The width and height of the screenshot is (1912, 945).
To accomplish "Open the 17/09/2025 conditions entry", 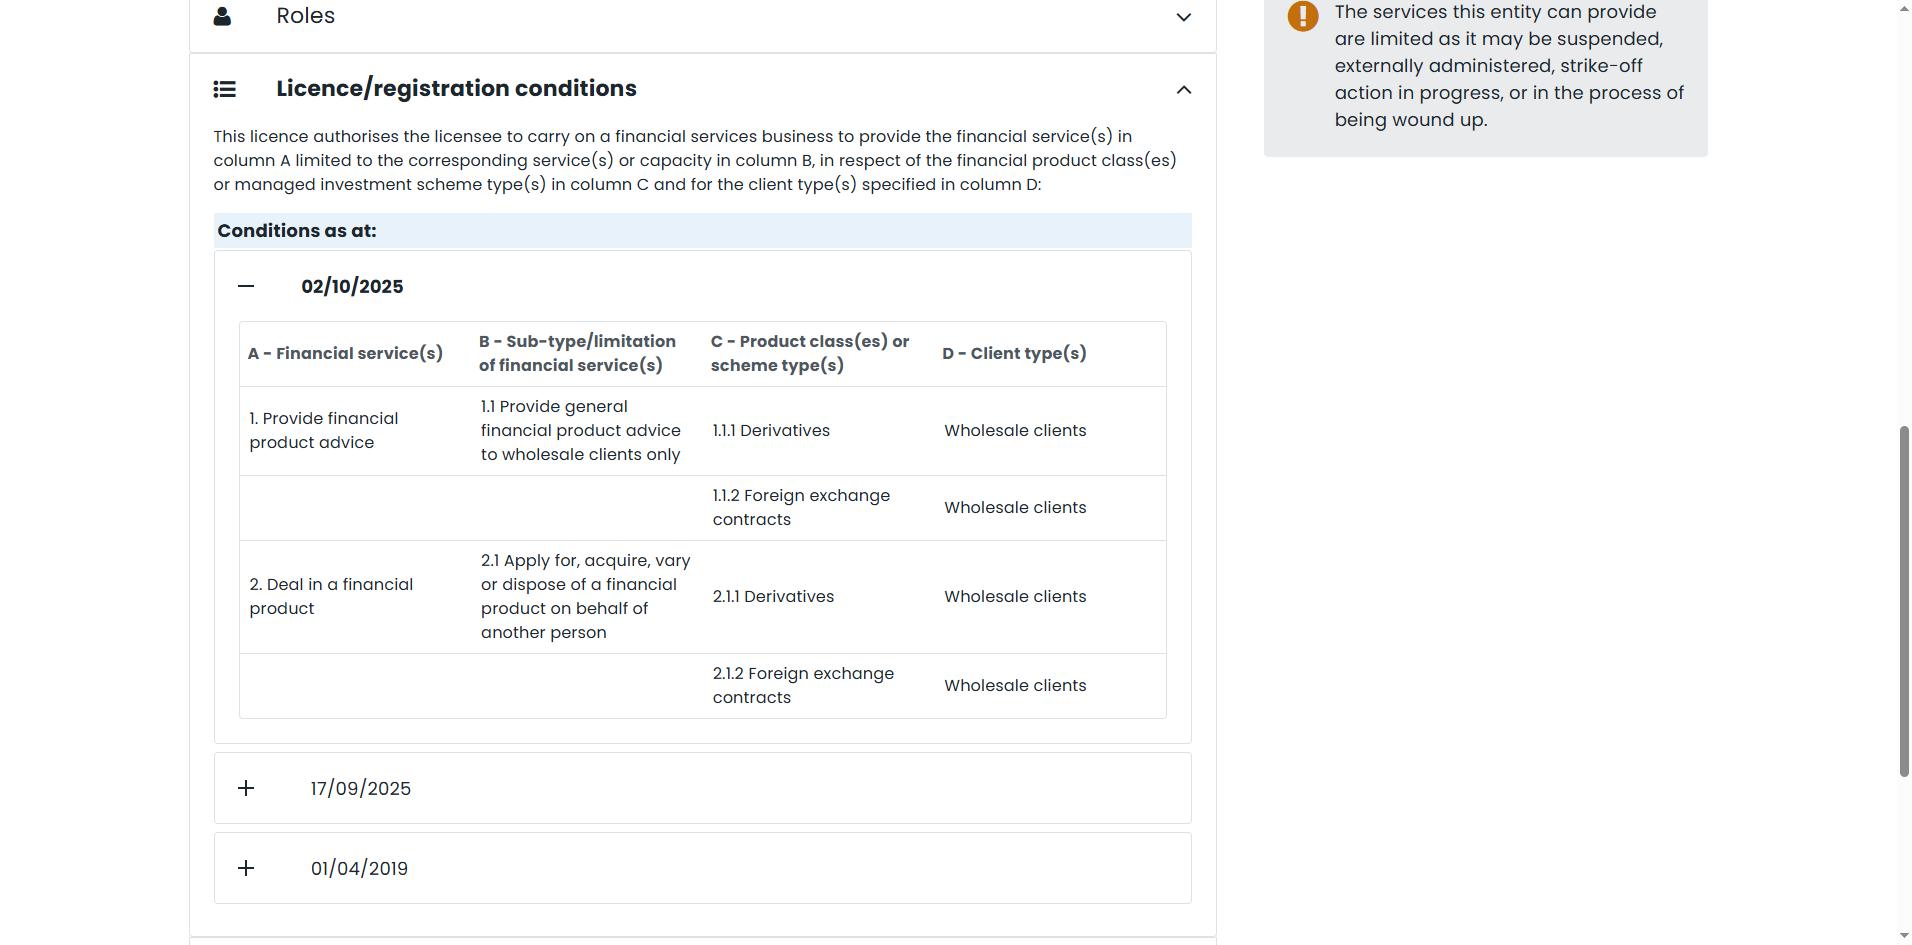I will coord(361,789).
